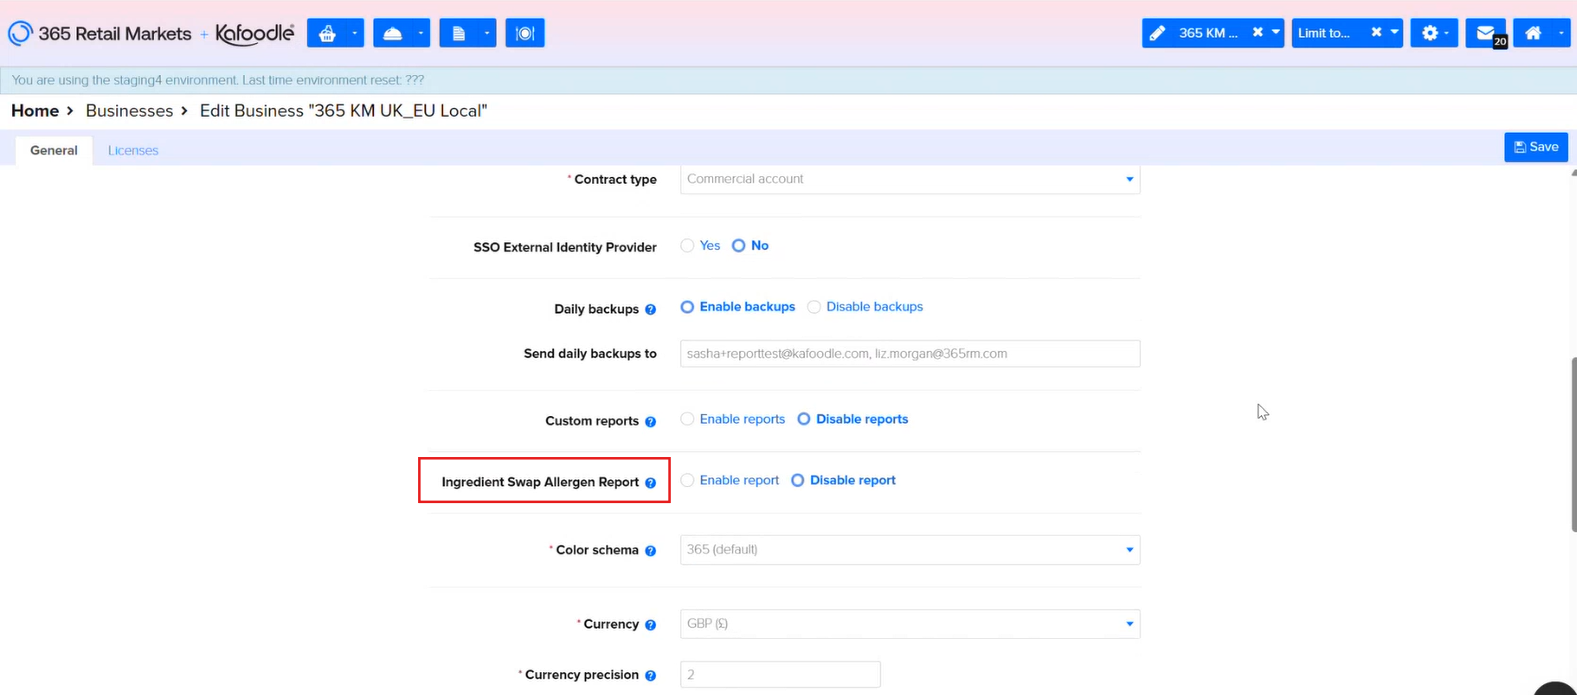Screen dimensions: 1577x695
Task: Open the settings gear menu
Action: (1434, 33)
